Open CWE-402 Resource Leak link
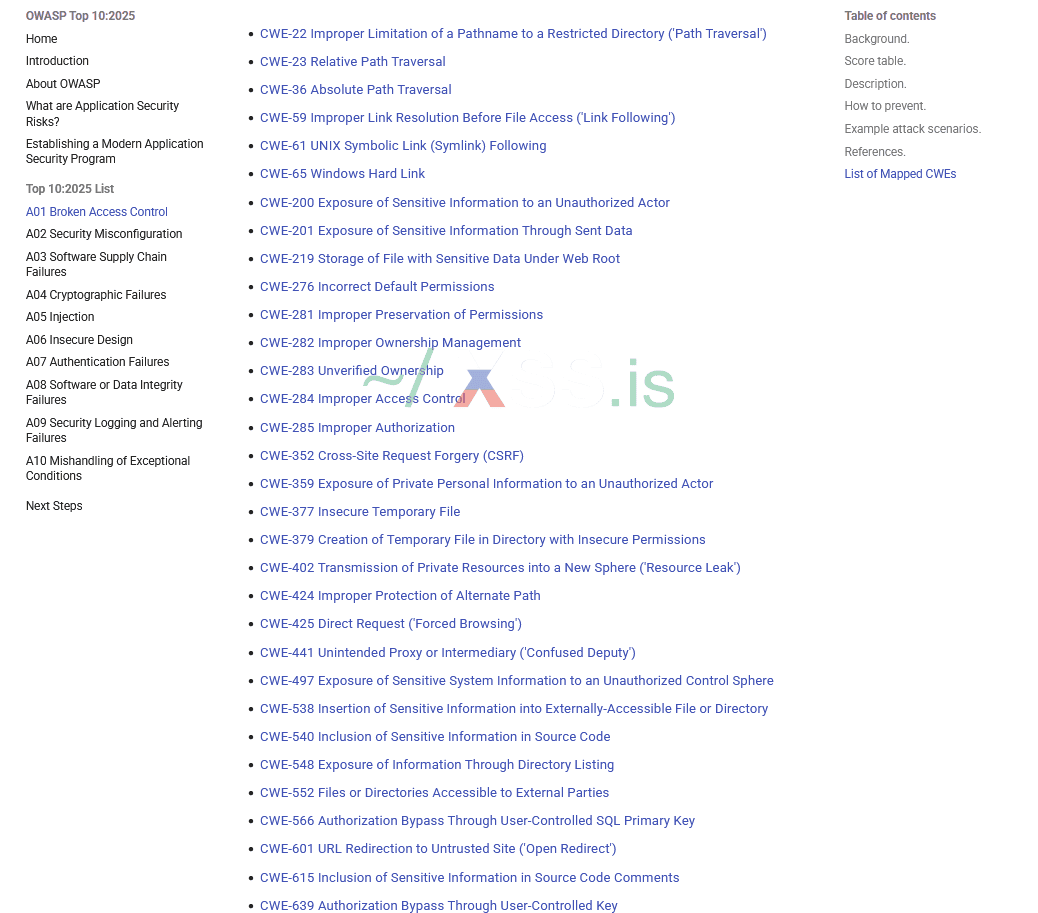This screenshot has width=1038, height=913. tap(500, 568)
